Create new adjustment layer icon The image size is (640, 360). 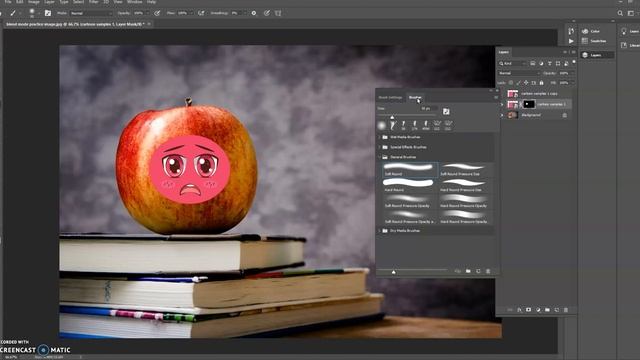538,310
